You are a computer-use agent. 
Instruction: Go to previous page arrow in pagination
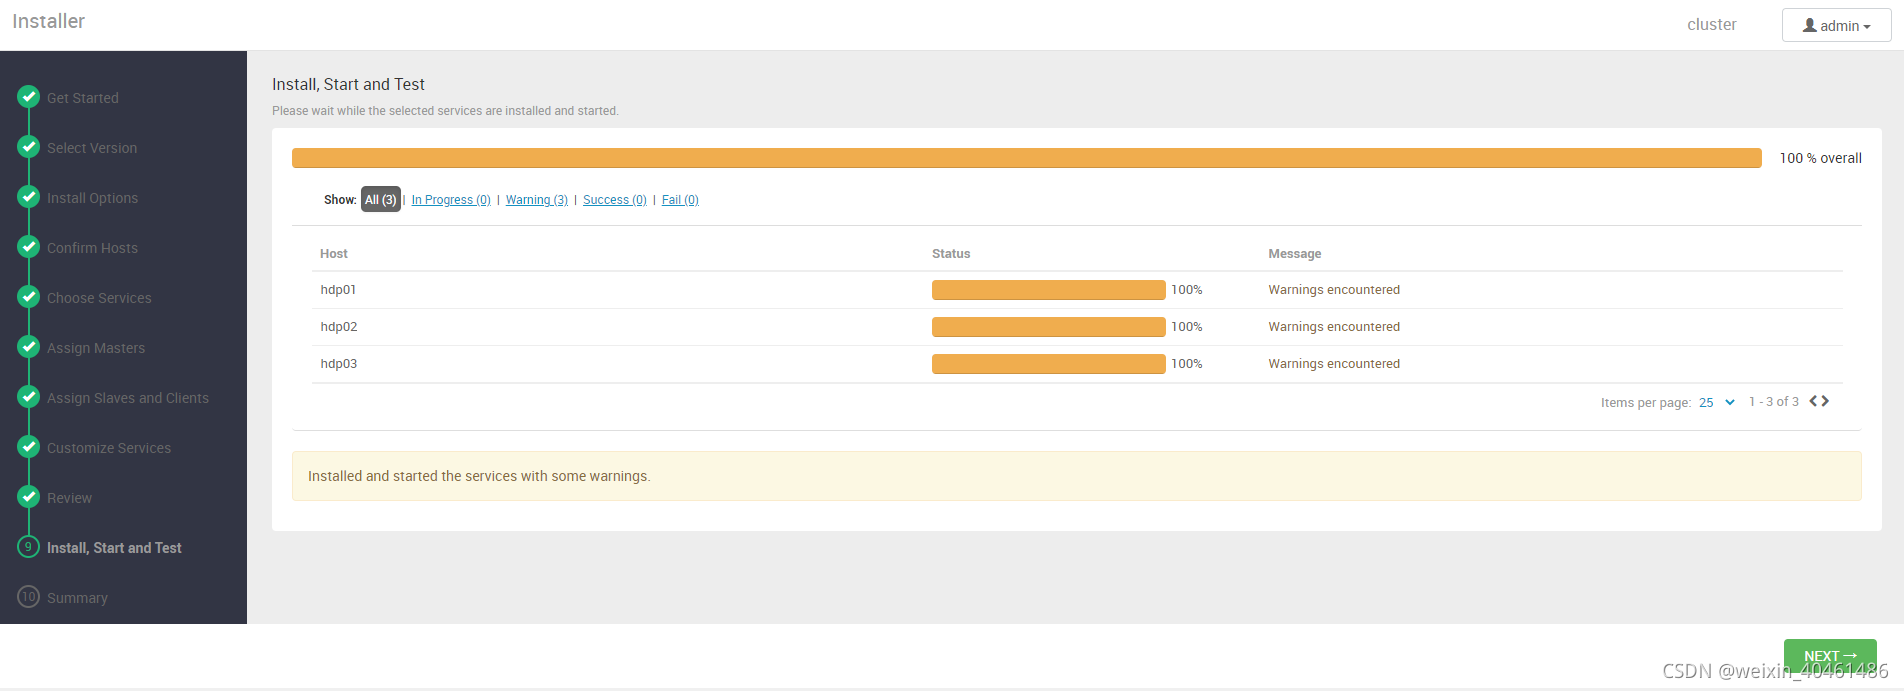pyautogui.click(x=1813, y=401)
